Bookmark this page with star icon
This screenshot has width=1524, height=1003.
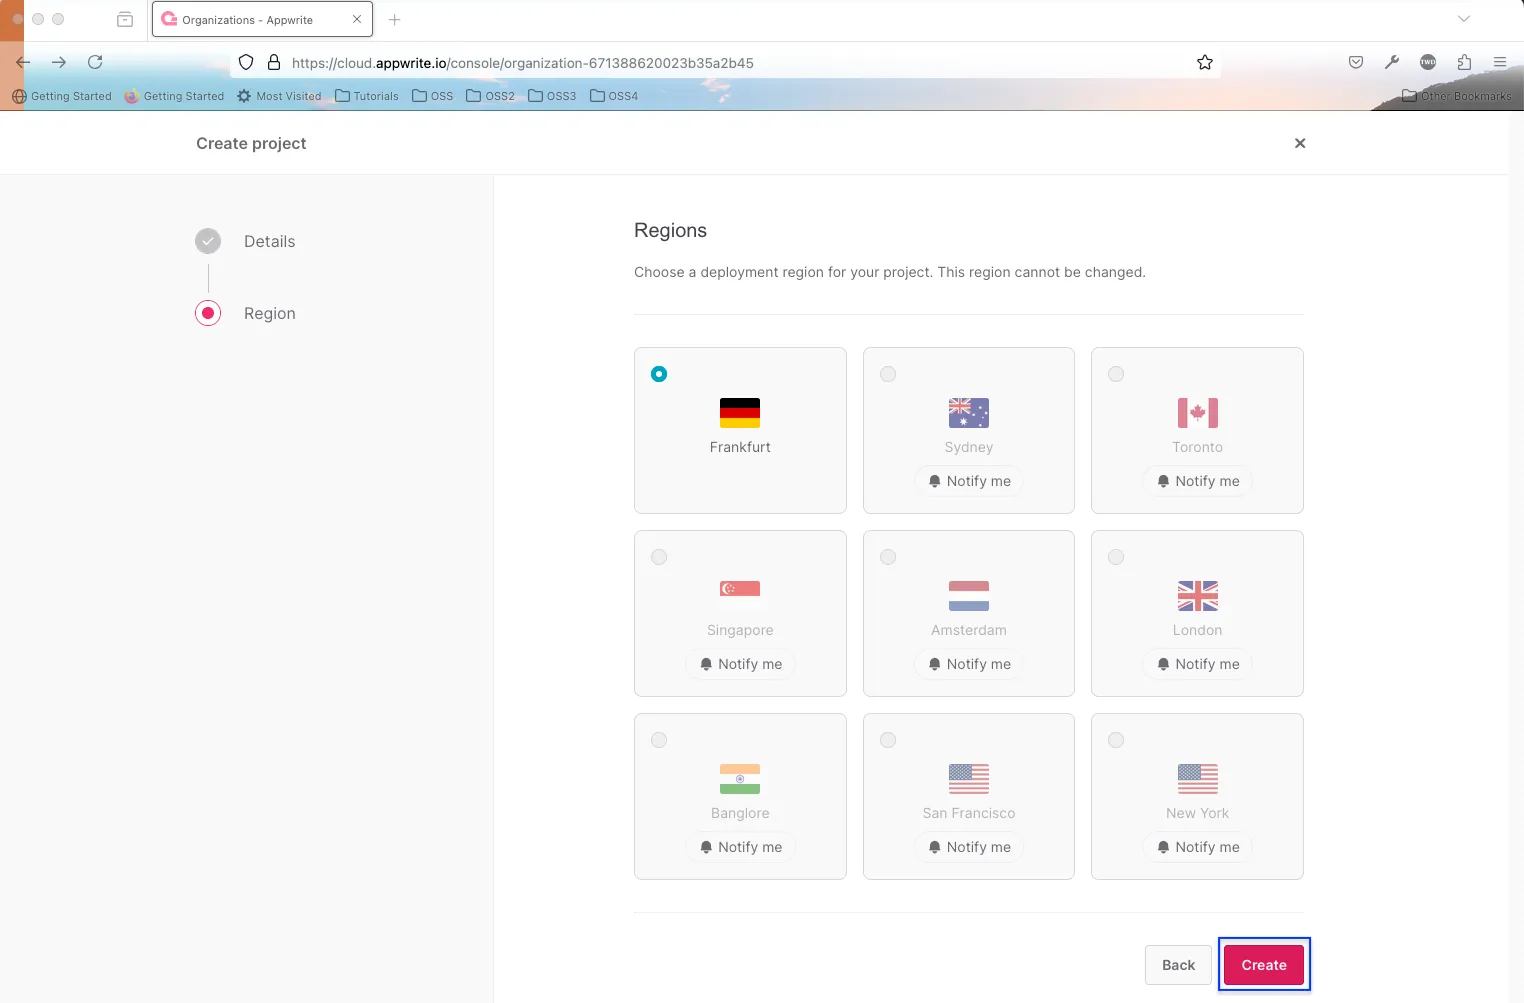pyautogui.click(x=1205, y=62)
